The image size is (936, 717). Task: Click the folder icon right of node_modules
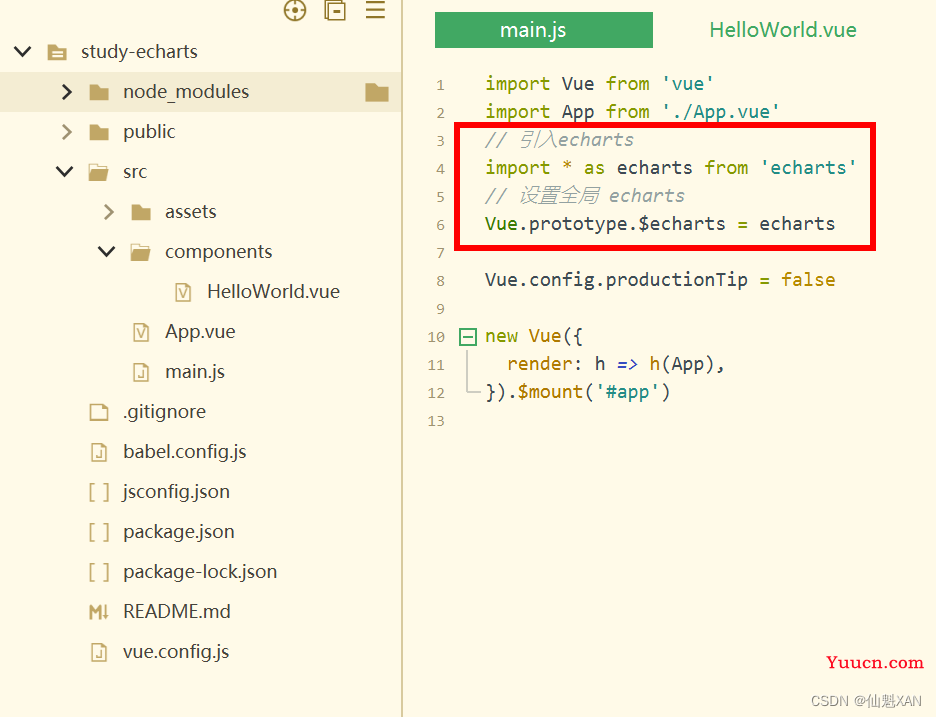click(377, 92)
